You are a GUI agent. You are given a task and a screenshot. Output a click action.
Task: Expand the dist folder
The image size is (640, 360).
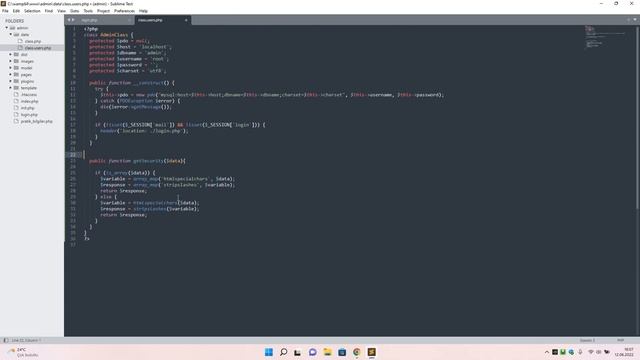[11, 54]
